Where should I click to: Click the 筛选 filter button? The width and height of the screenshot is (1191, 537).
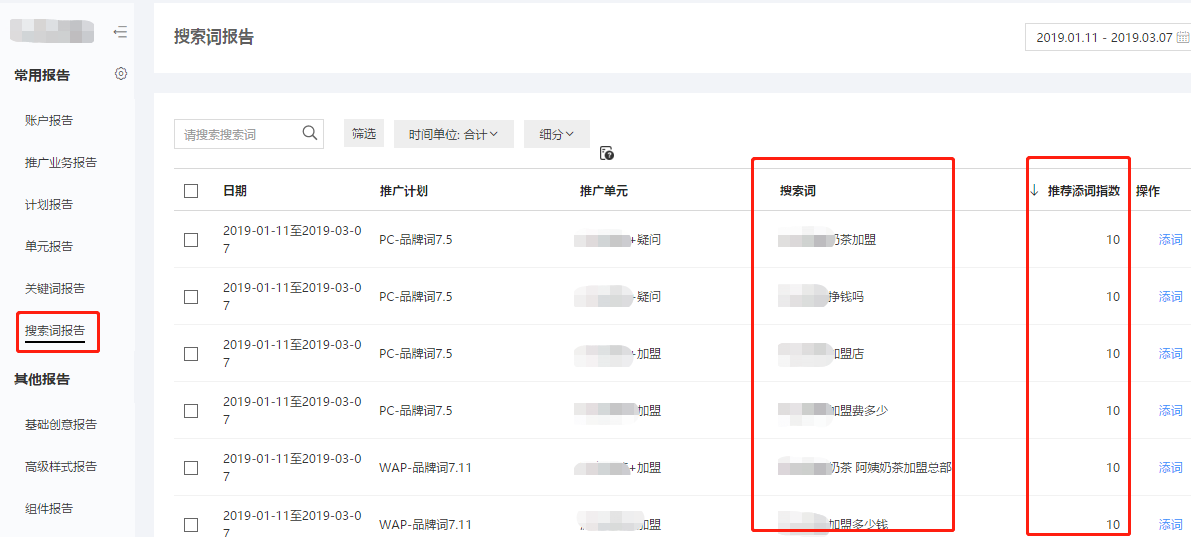point(364,133)
